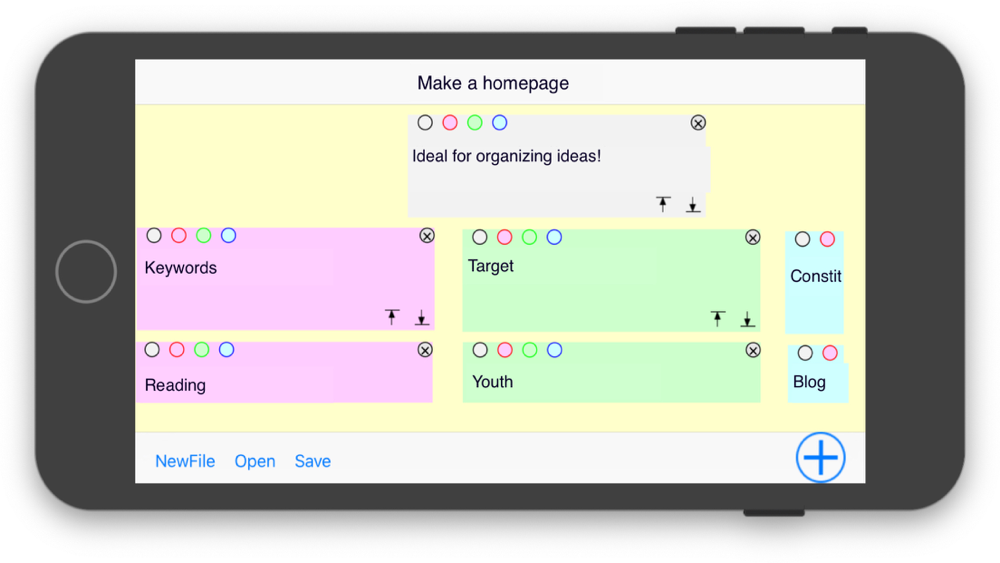Close the 'Ideal for organizing ideas!' note

698,123
